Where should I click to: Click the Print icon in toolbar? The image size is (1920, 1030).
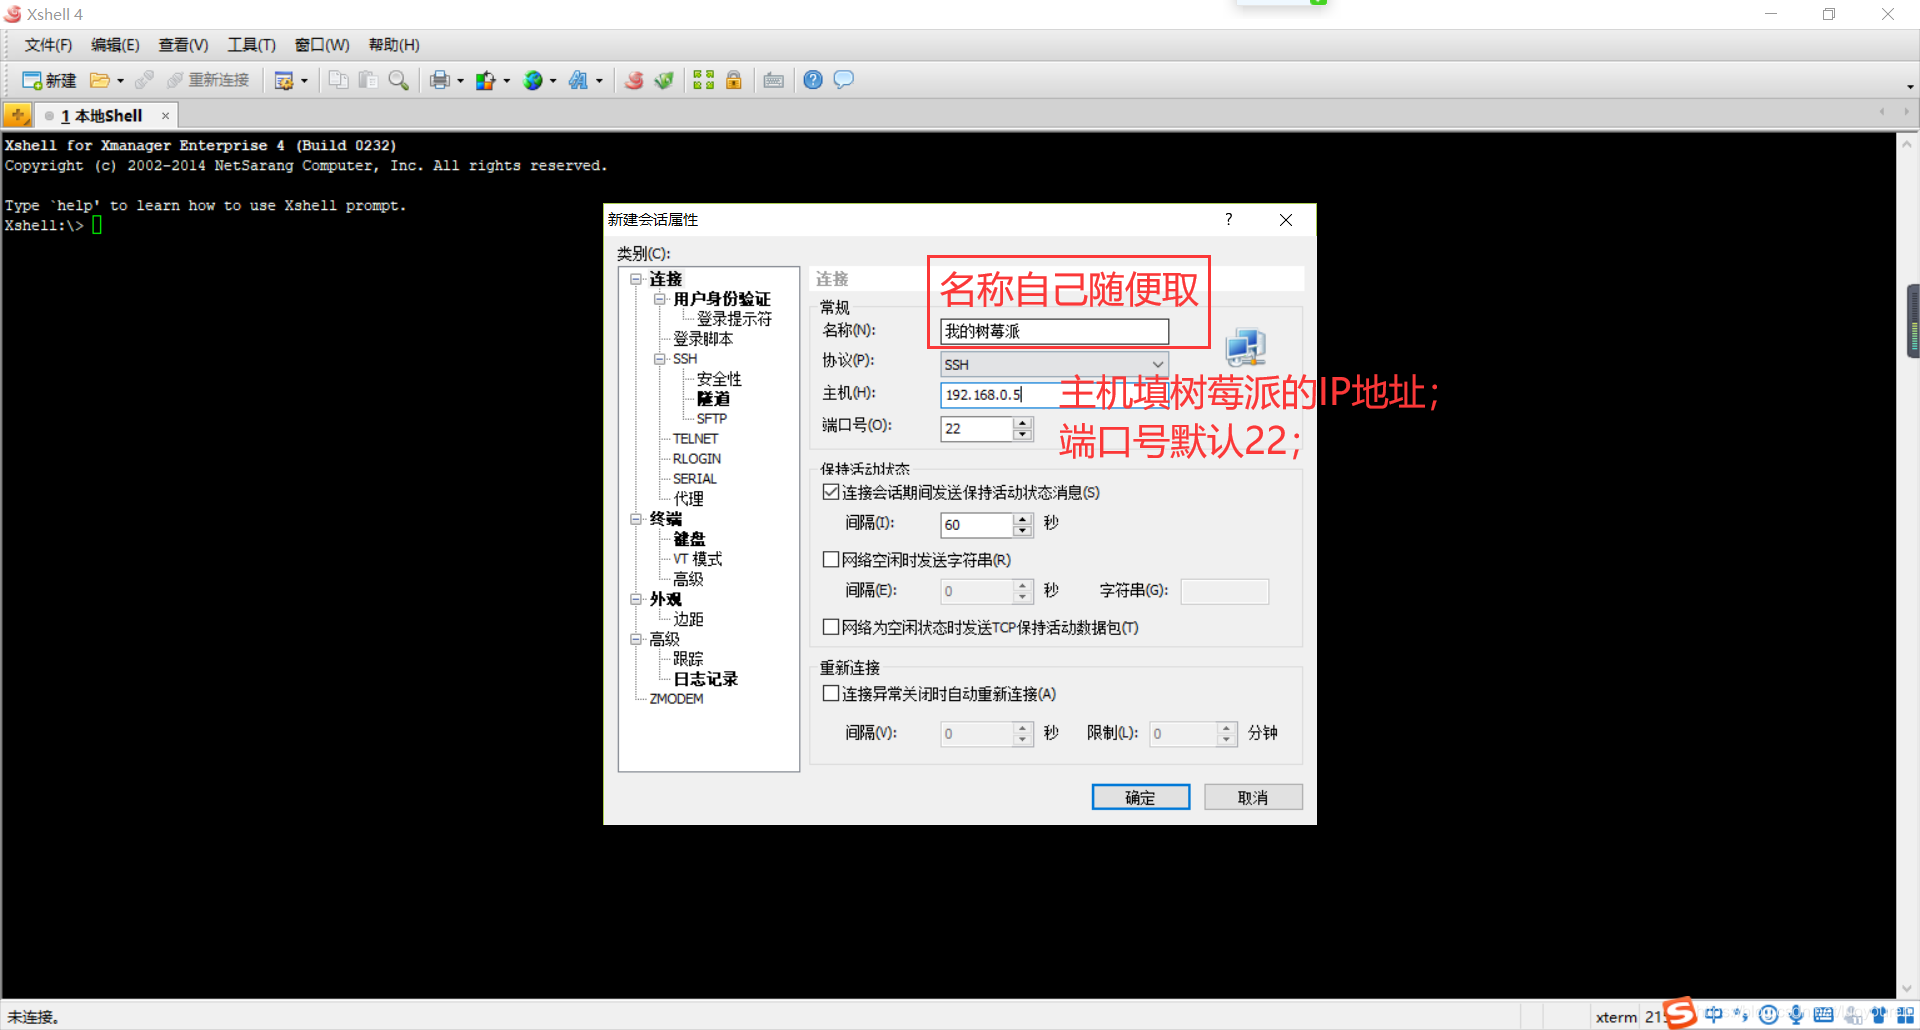[x=440, y=80]
